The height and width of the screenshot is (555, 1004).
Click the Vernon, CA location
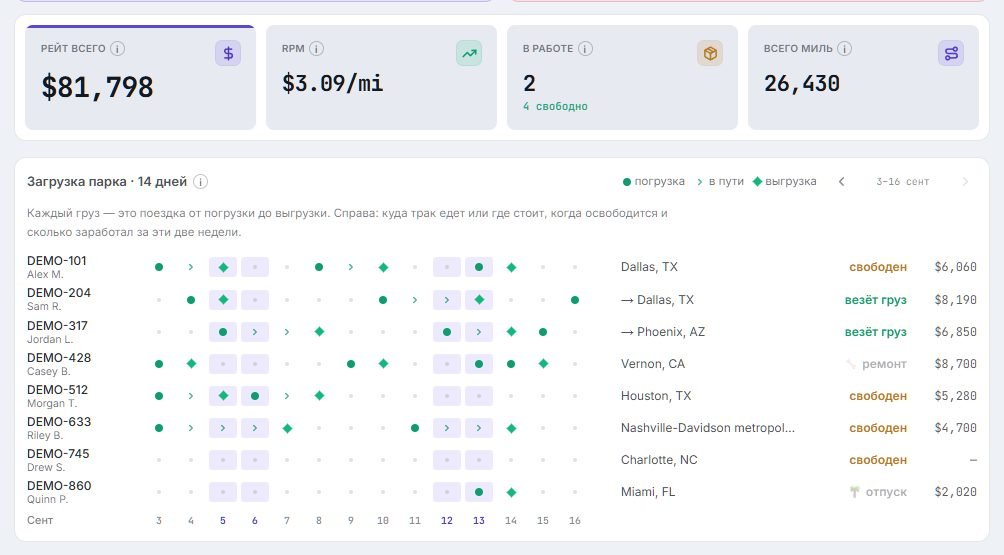point(652,364)
